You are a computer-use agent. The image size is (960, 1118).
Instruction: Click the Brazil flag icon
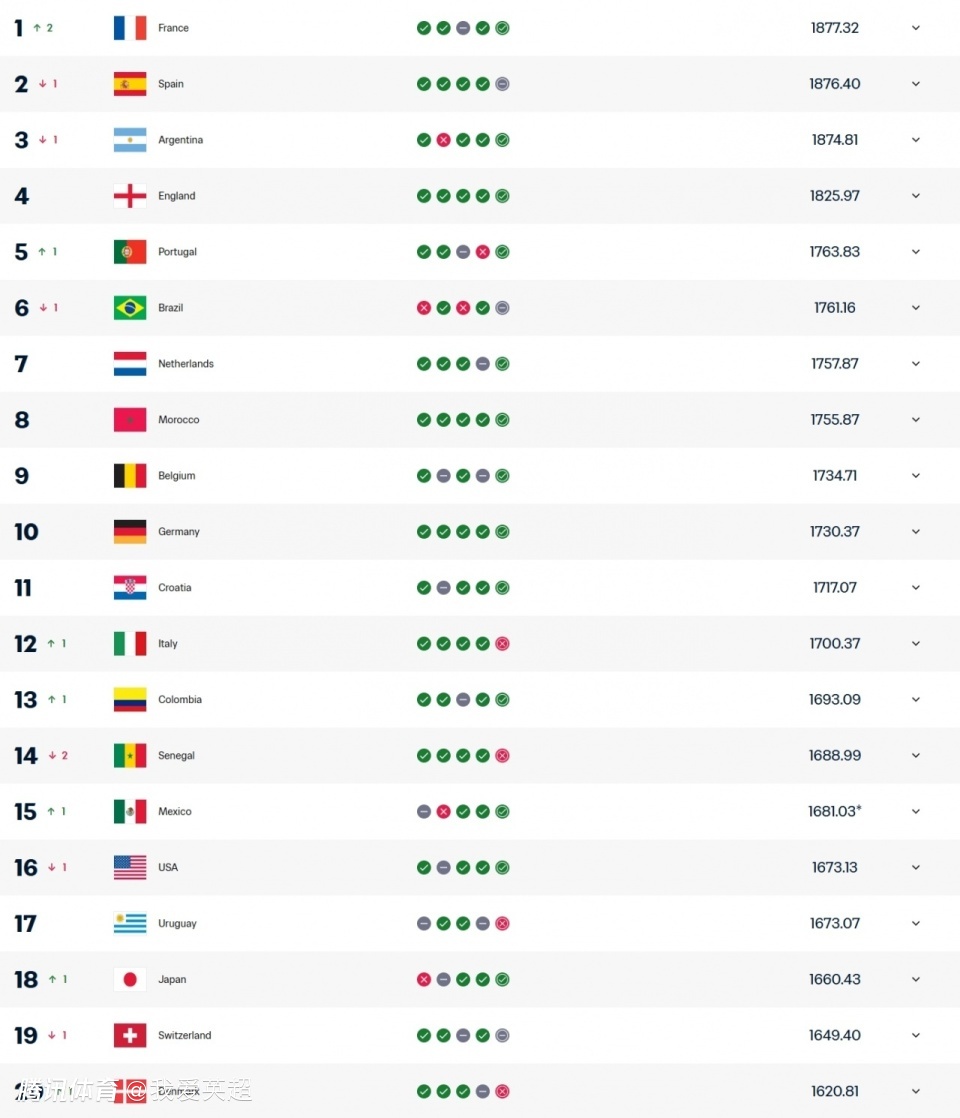pyautogui.click(x=130, y=308)
